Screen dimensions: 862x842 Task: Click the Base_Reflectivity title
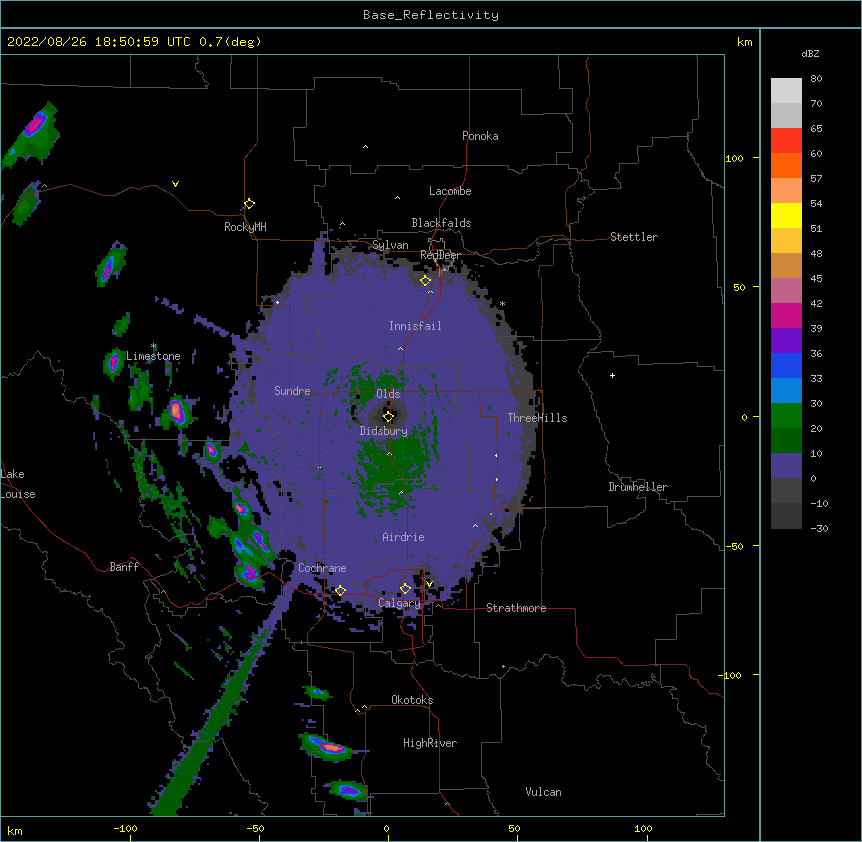430,15
